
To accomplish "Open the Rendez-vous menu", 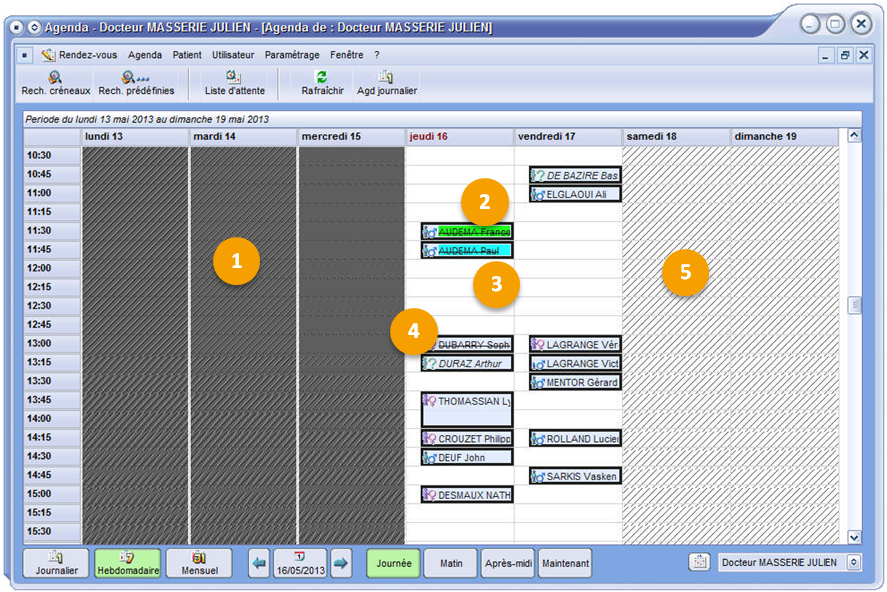I will tap(87, 55).
